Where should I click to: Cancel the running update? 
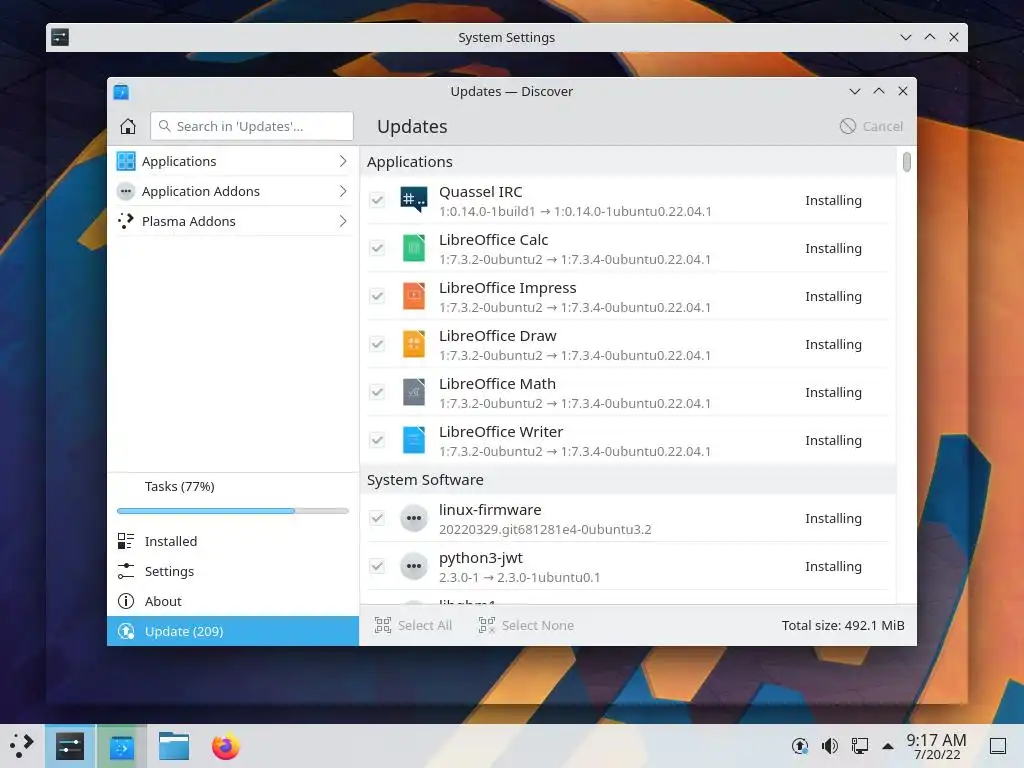871,126
